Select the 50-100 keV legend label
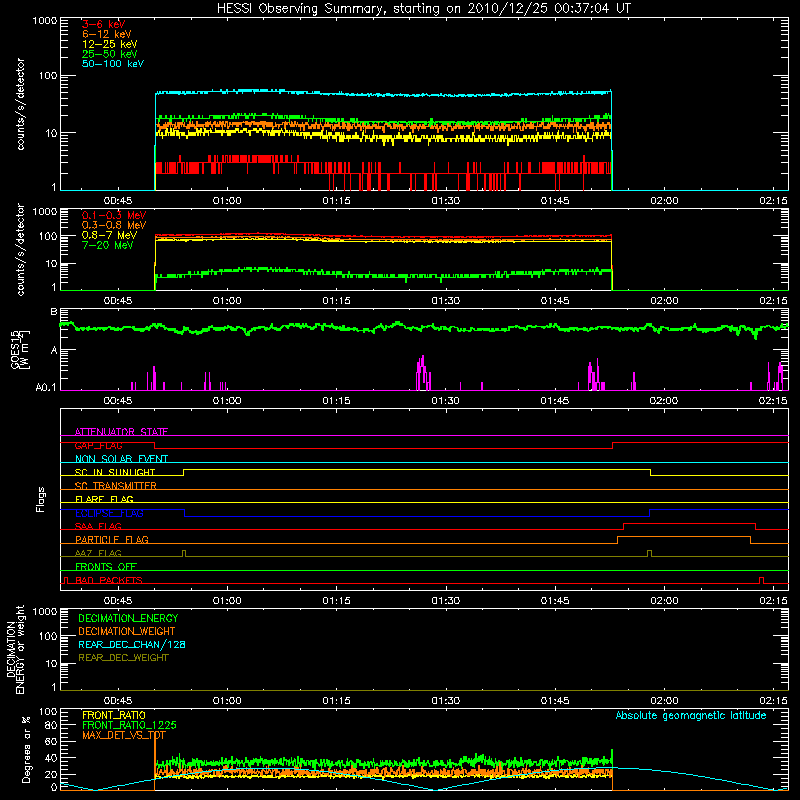Viewport: 800px width, 800px height. [x=113, y=64]
